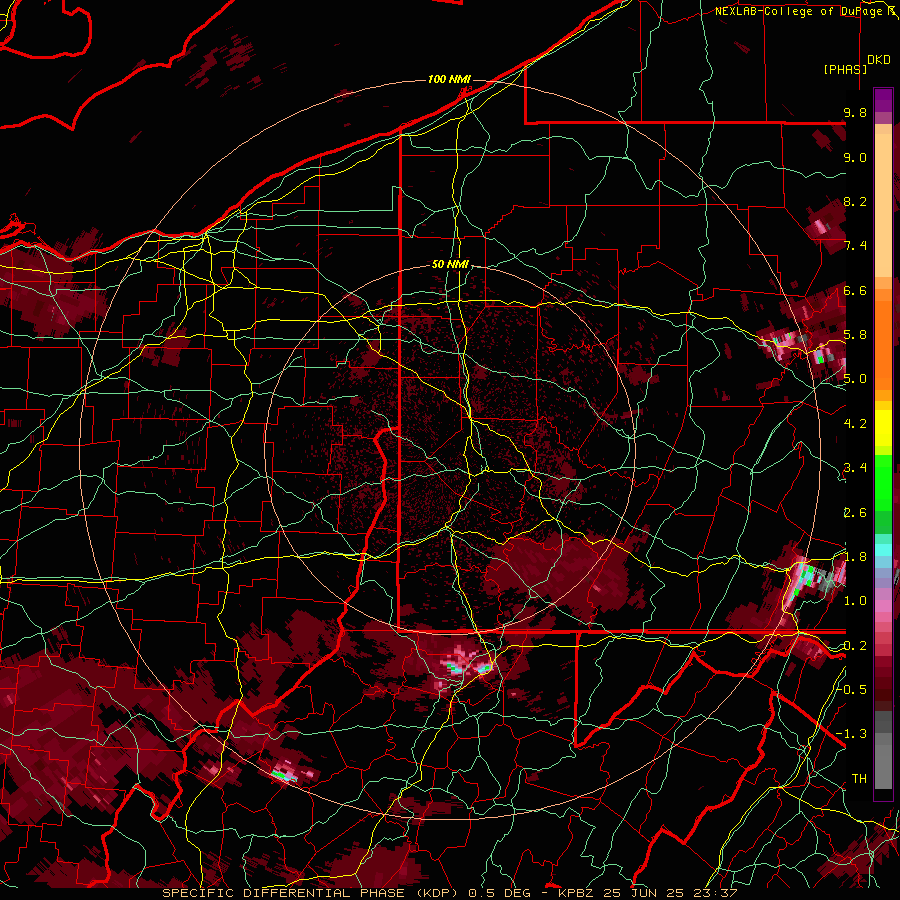Screen dimensions: 900x900
Task: Click the -0.5 scale value
Action: (x=852, y=690)
